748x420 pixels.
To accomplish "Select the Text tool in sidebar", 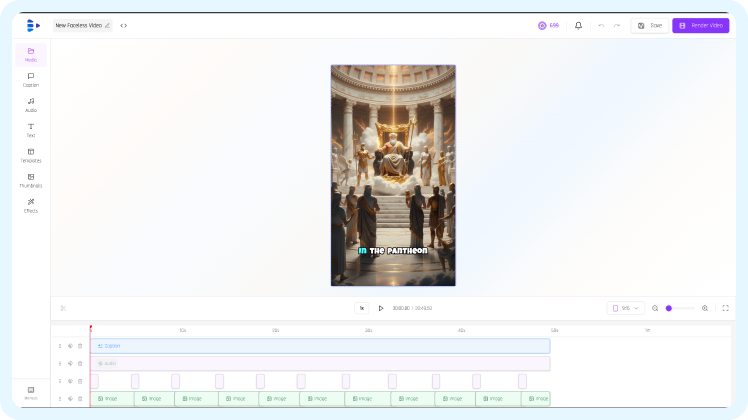I will (31, 129).
